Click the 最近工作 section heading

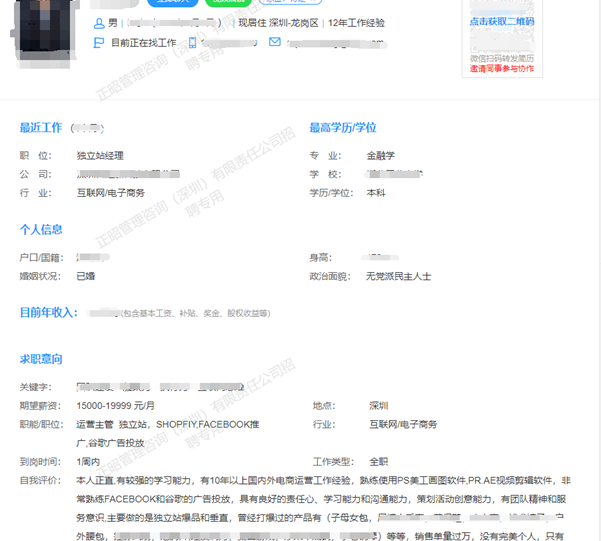[x=41, y=128]
